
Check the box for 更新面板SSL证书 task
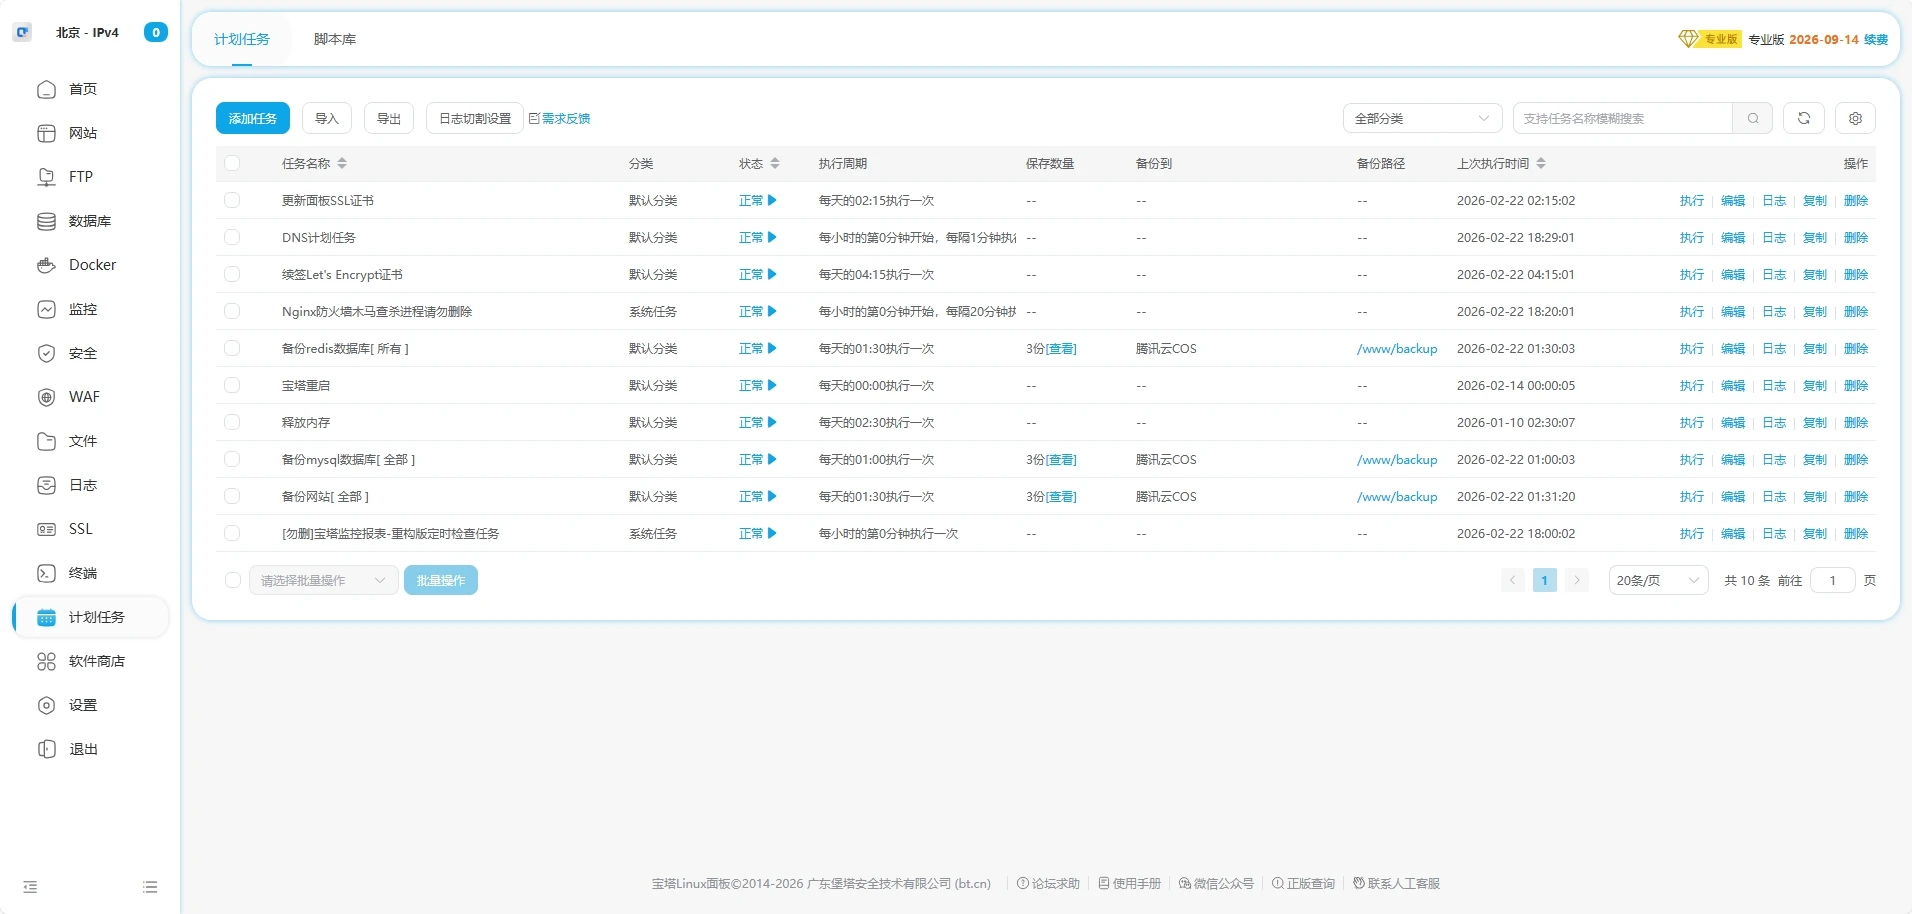pyautogui.click(x=232, y=200)
